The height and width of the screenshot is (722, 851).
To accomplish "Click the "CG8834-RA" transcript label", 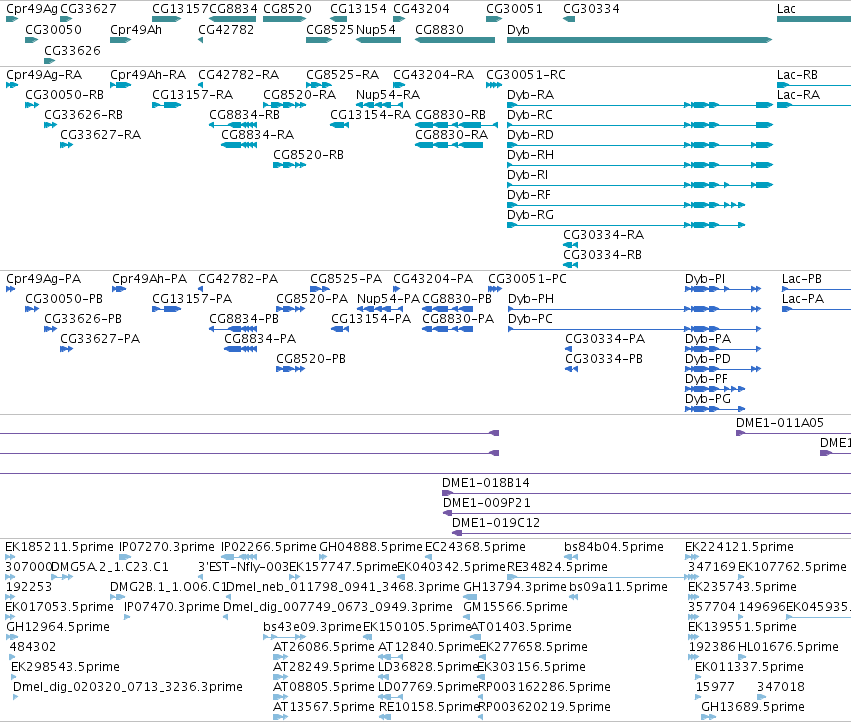I will 257,135.
